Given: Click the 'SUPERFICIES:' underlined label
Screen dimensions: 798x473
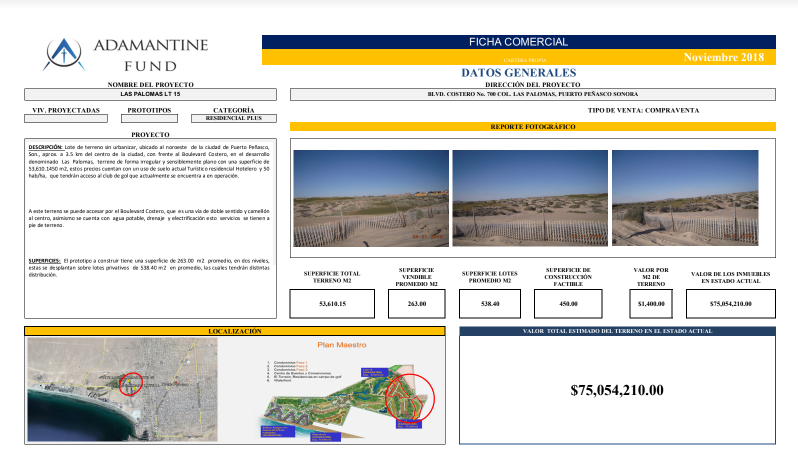Looking at the screenshot, I should click(x=44, y=261).
